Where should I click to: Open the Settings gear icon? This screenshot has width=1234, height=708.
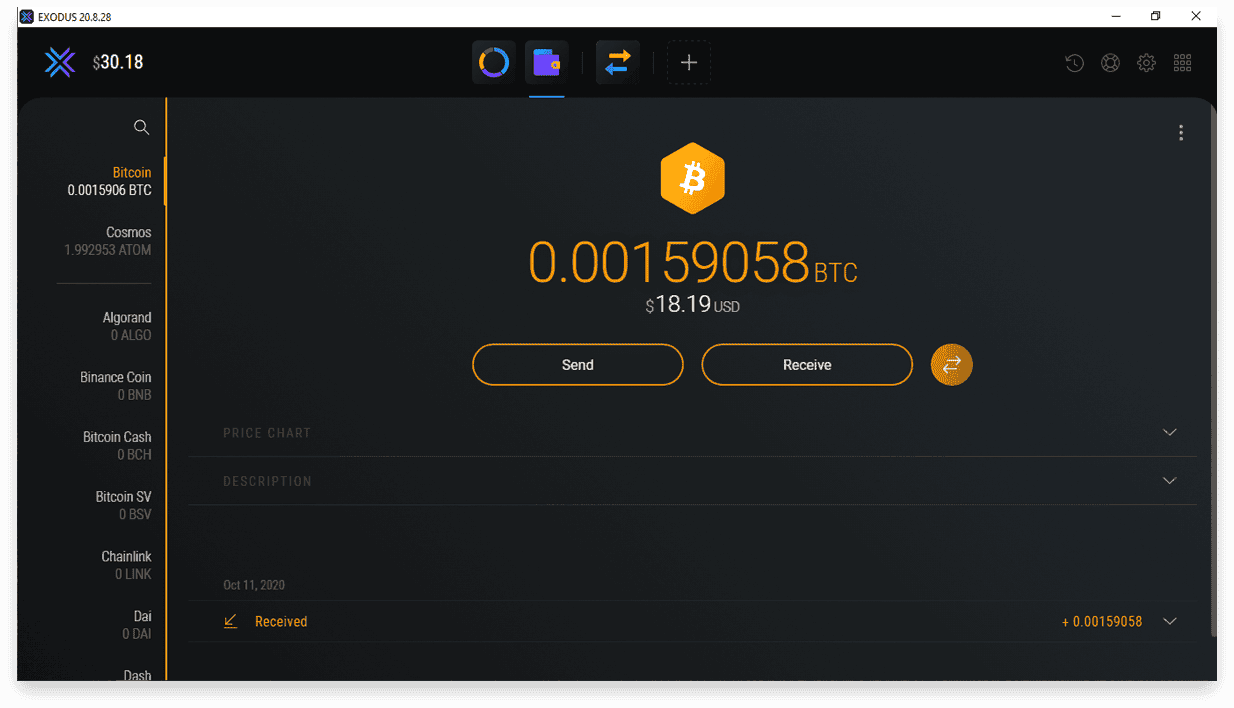1146,63
